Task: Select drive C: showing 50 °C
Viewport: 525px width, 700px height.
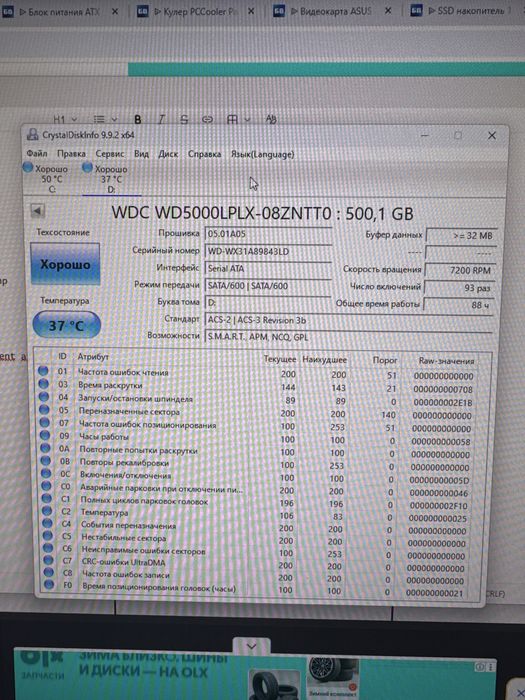Action: tap(46, 179)
